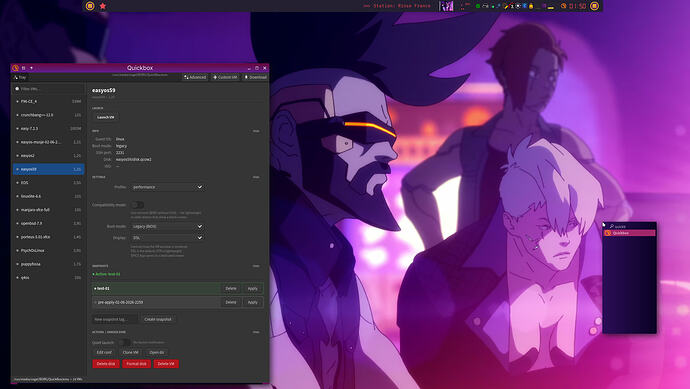Open the Profile performance dropdown
The width and height of the screenshot is (690, 389).
click(168, 187)
